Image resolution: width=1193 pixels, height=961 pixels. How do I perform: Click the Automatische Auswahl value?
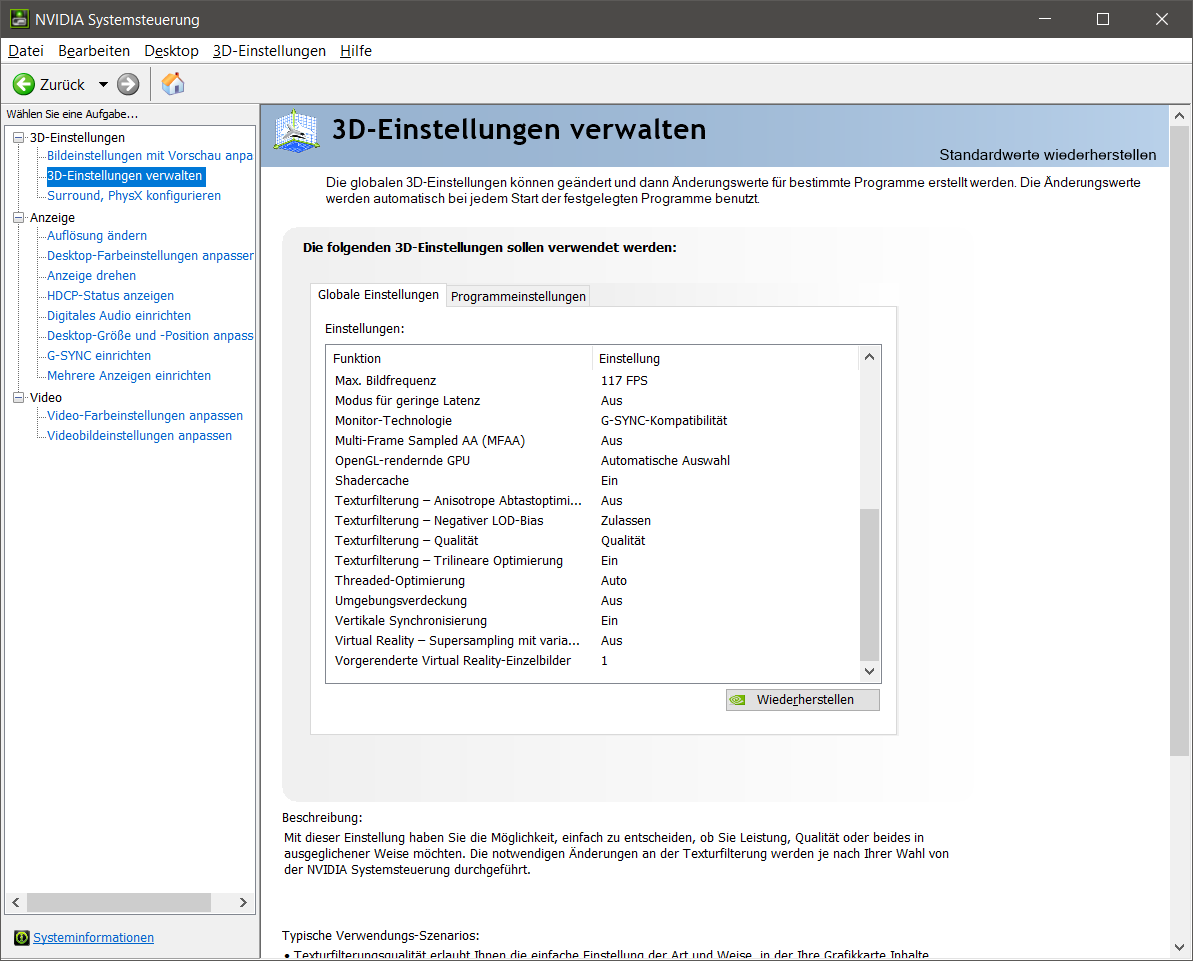(665, 460)
